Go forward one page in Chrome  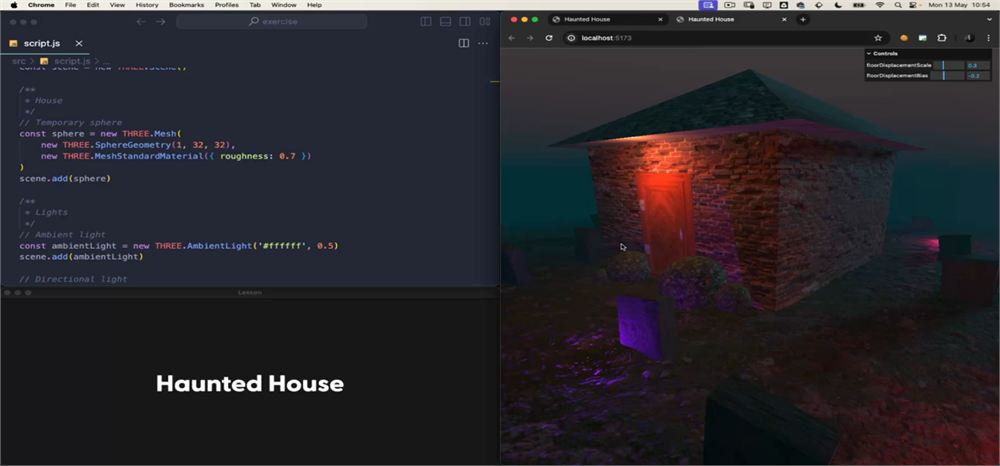tap(530, 38)
